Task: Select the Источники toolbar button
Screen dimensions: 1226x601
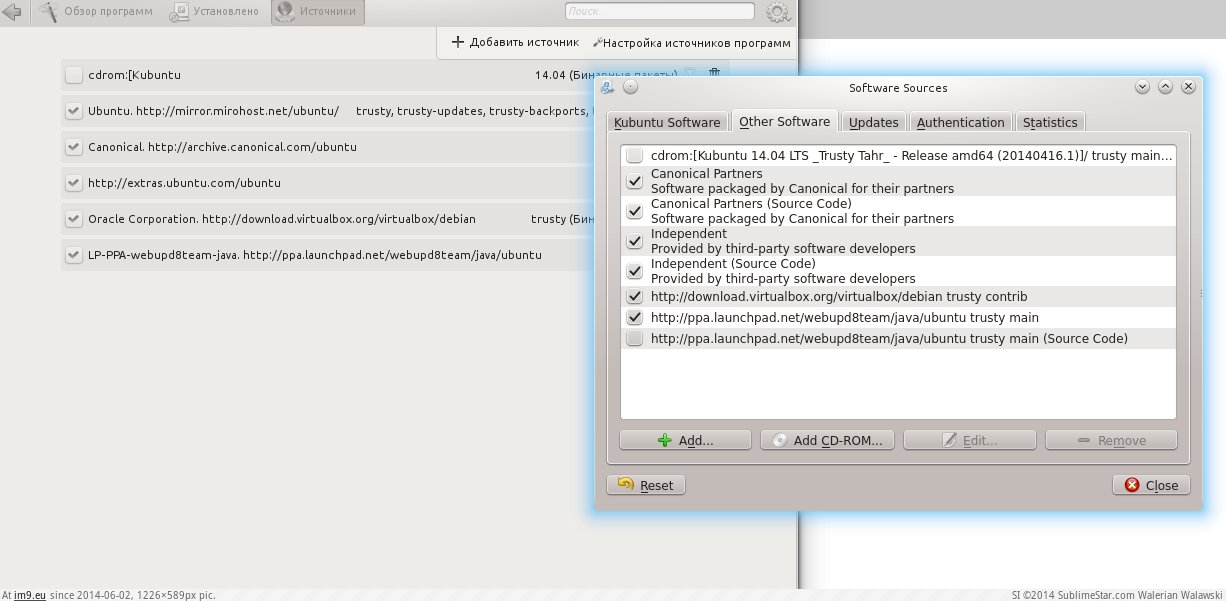Action: point(317,12)
